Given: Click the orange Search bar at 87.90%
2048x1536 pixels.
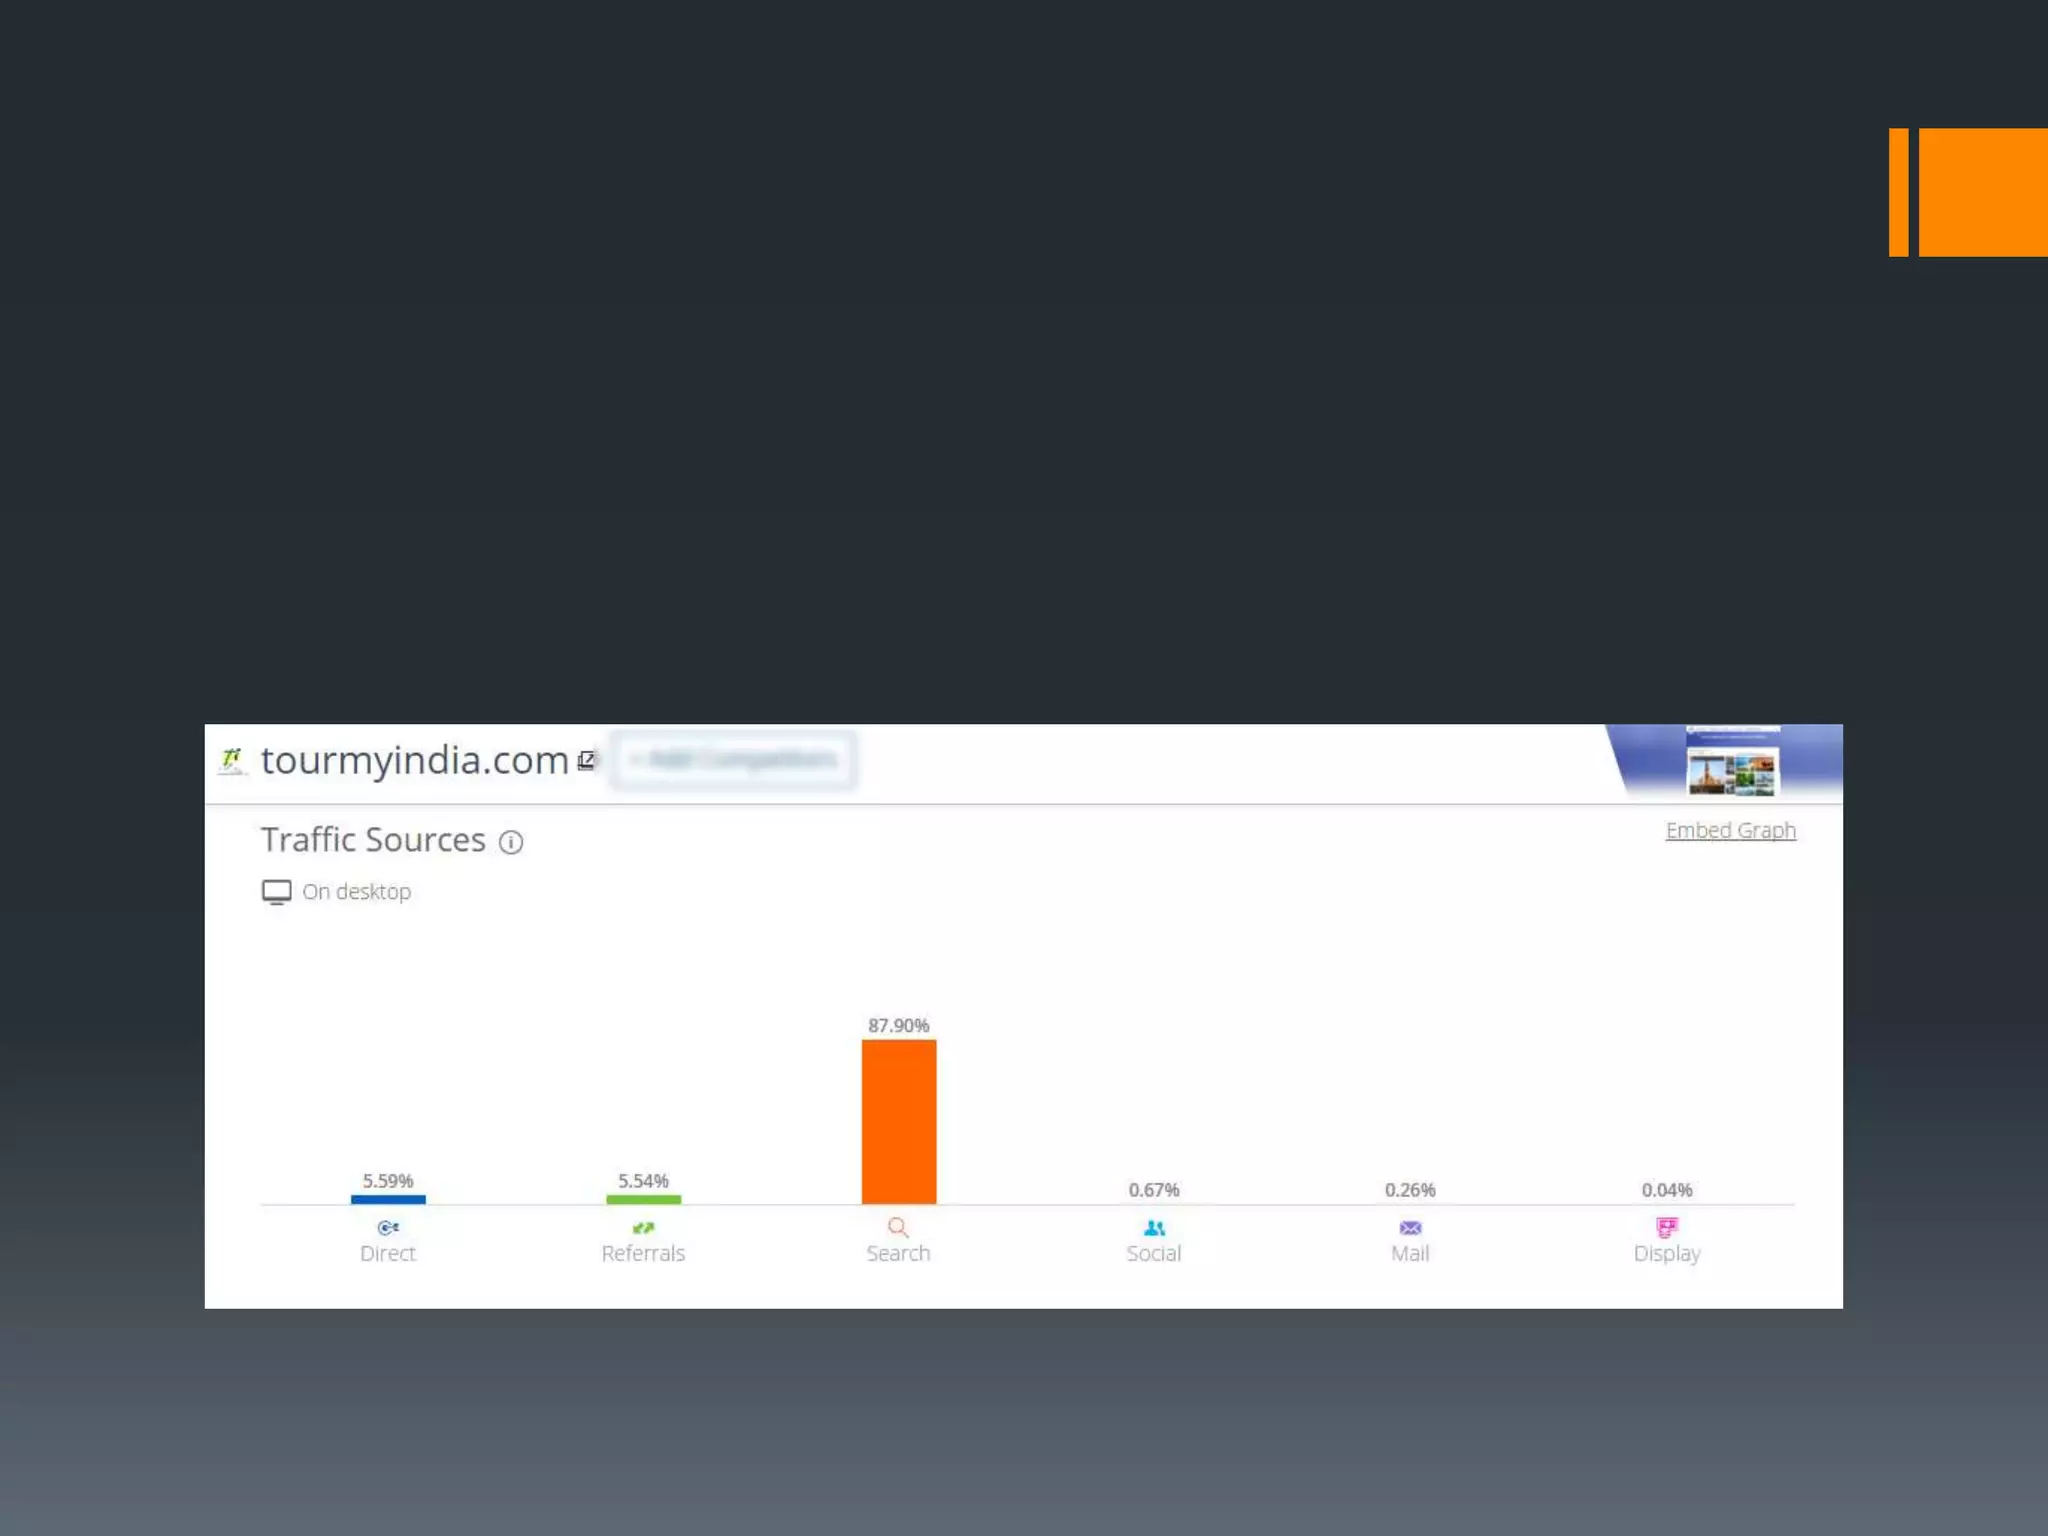Looking at the screenshot, I should [899, 1121].
